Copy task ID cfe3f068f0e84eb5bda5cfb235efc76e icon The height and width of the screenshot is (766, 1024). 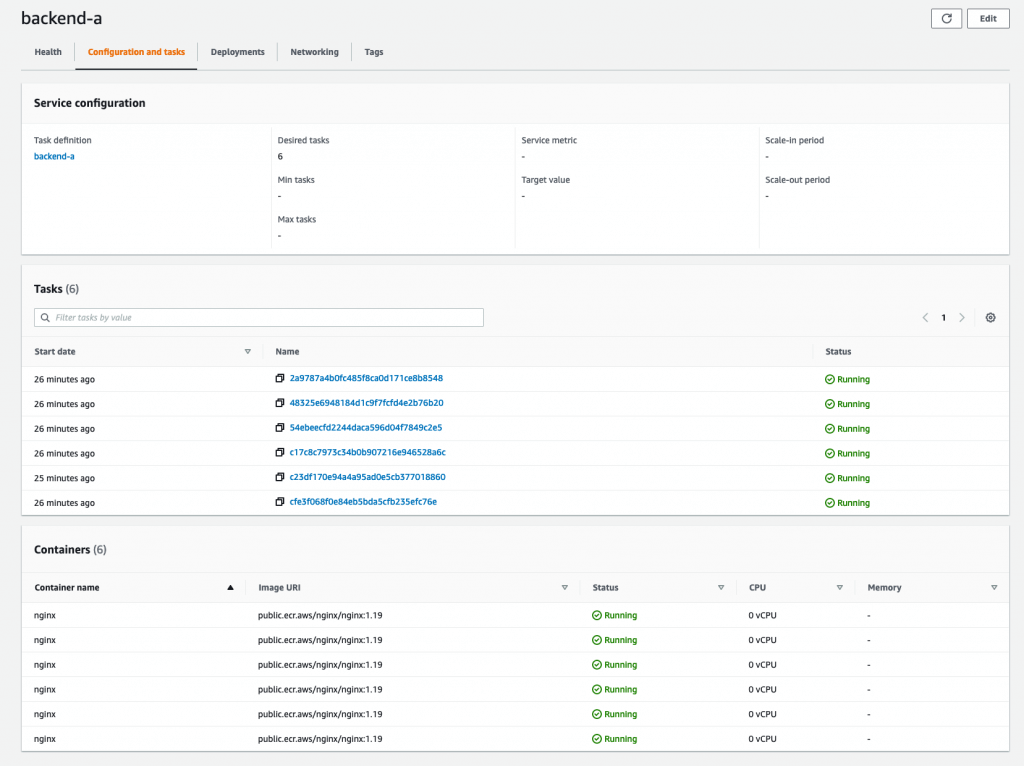click(281, 502)
